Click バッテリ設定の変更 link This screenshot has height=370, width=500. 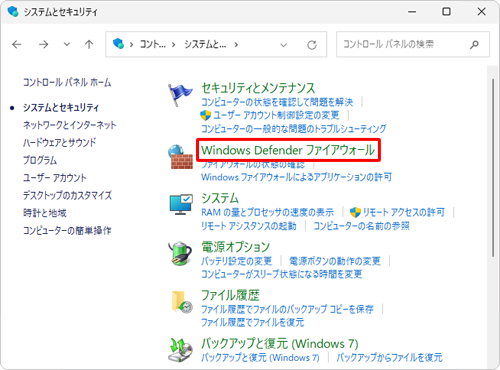pos(237,261)
